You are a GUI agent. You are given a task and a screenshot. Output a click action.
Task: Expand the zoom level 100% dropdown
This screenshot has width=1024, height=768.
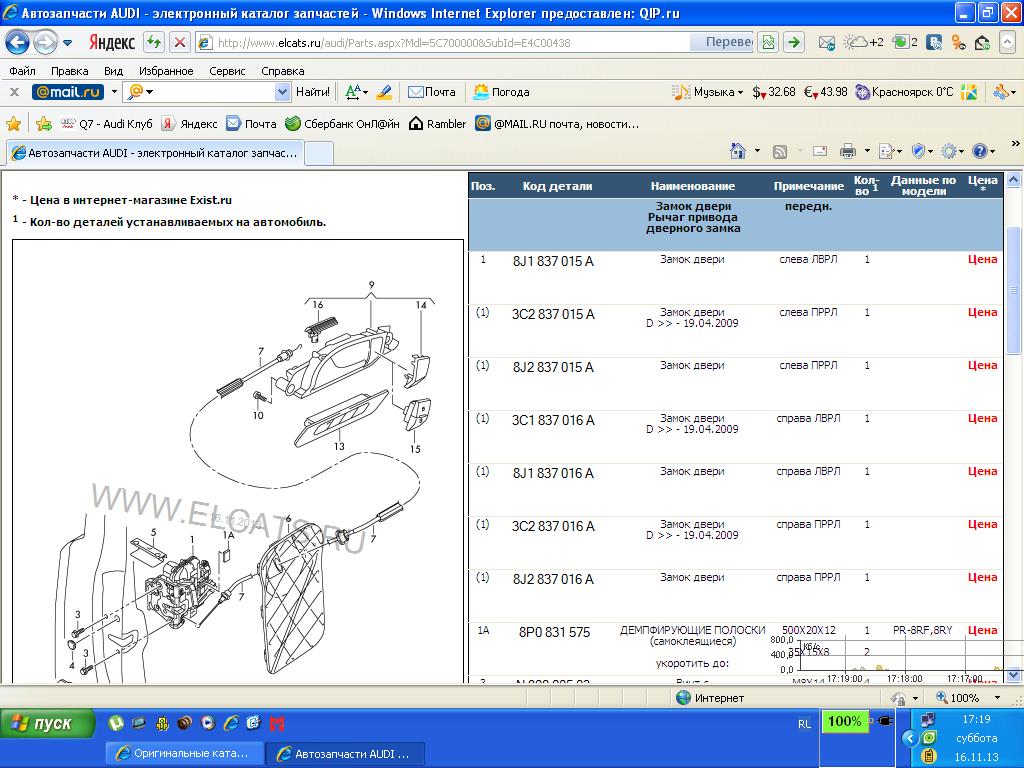[997, 698]
